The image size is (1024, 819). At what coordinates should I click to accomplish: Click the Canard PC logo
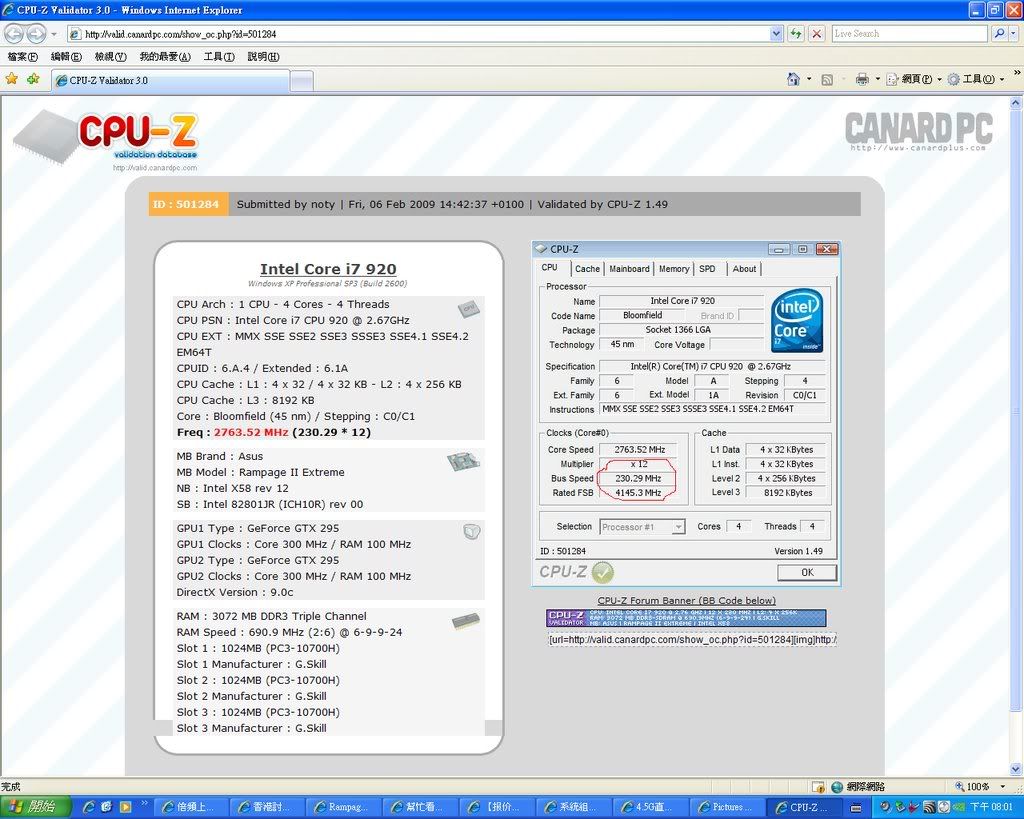918,130
